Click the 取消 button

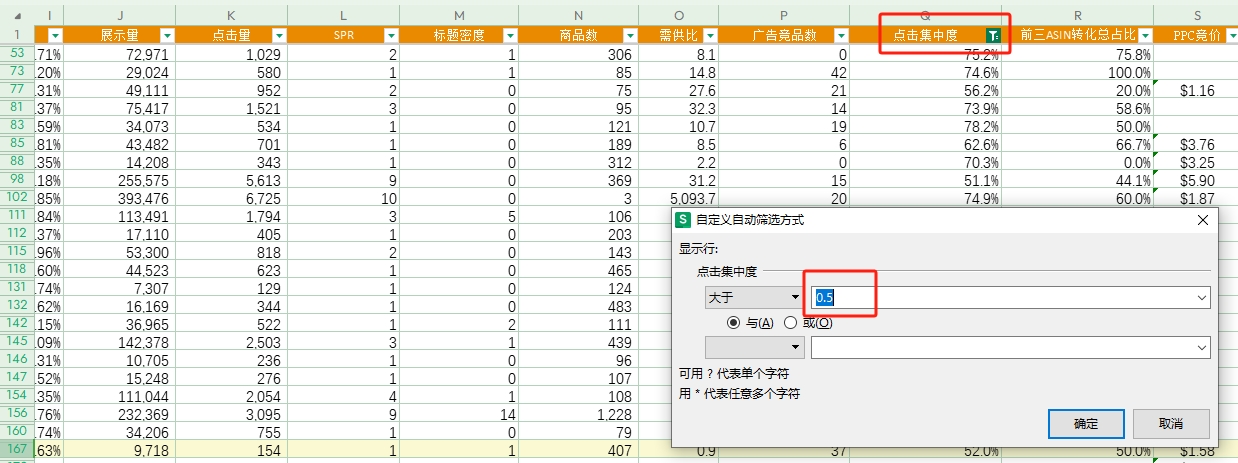[1171, 423]
